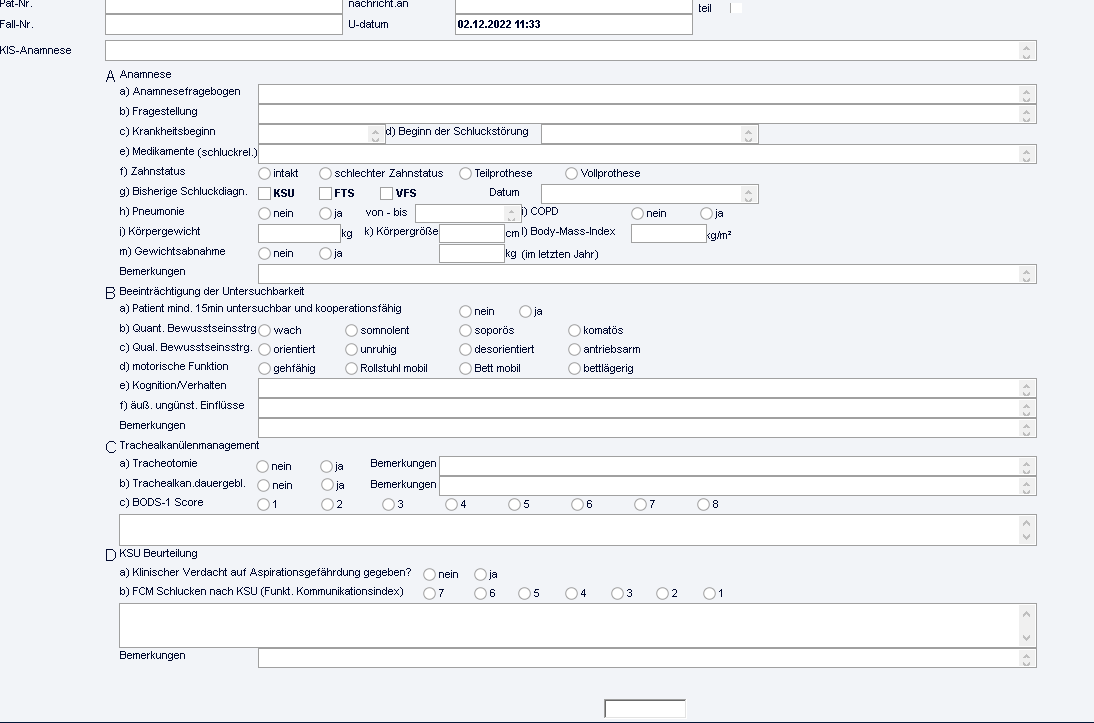Choose 'antriebsarm' radio button

[574, 349]
